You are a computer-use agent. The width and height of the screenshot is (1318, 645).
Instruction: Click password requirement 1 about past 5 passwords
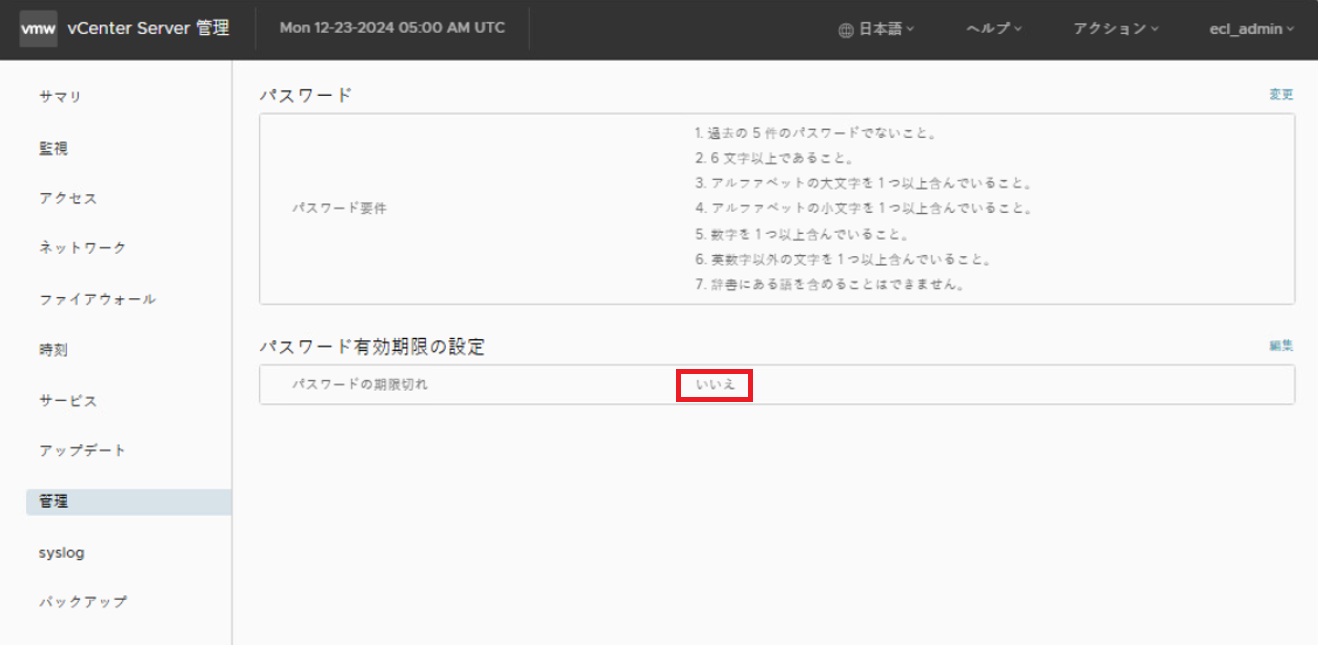coord(815,132)
